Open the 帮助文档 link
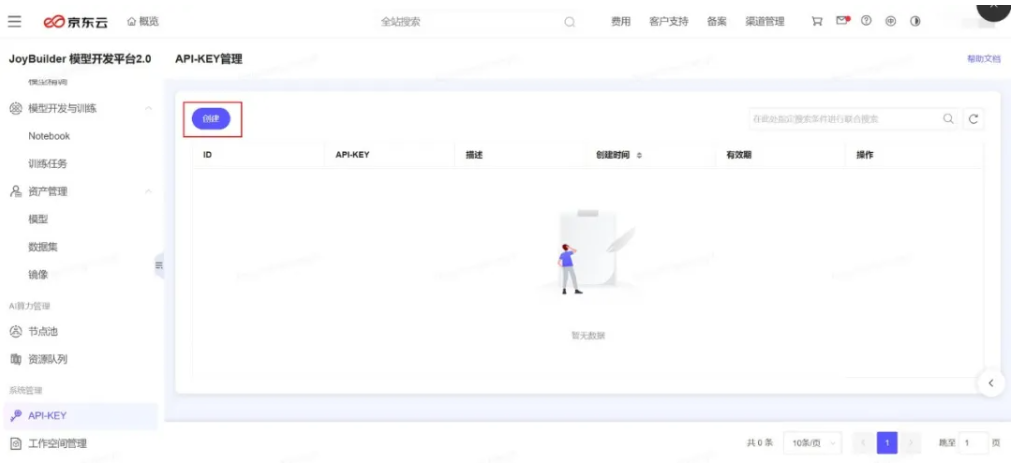Image resolution: width=1017 pixels, height=468 pixels. coord(983,59)
